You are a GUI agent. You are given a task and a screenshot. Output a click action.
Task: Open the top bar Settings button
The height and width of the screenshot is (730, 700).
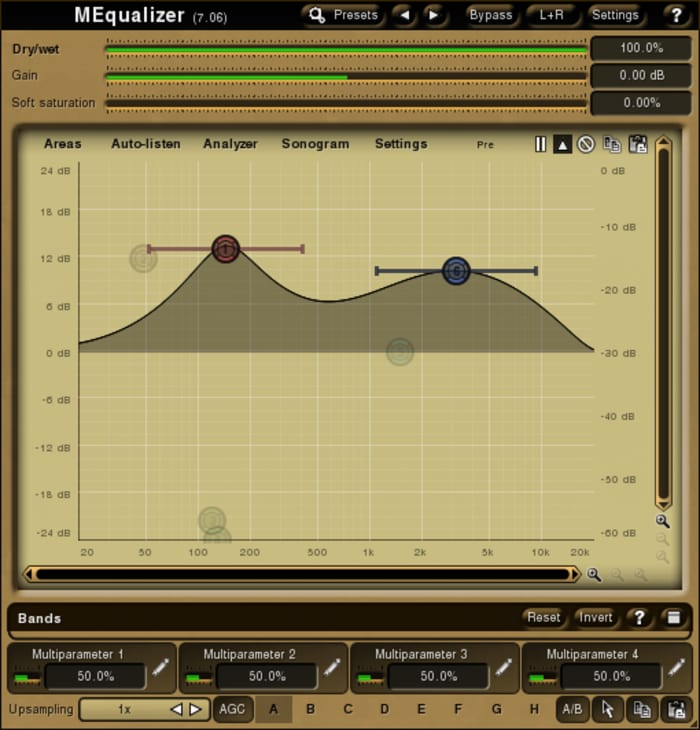pos(615,15)
